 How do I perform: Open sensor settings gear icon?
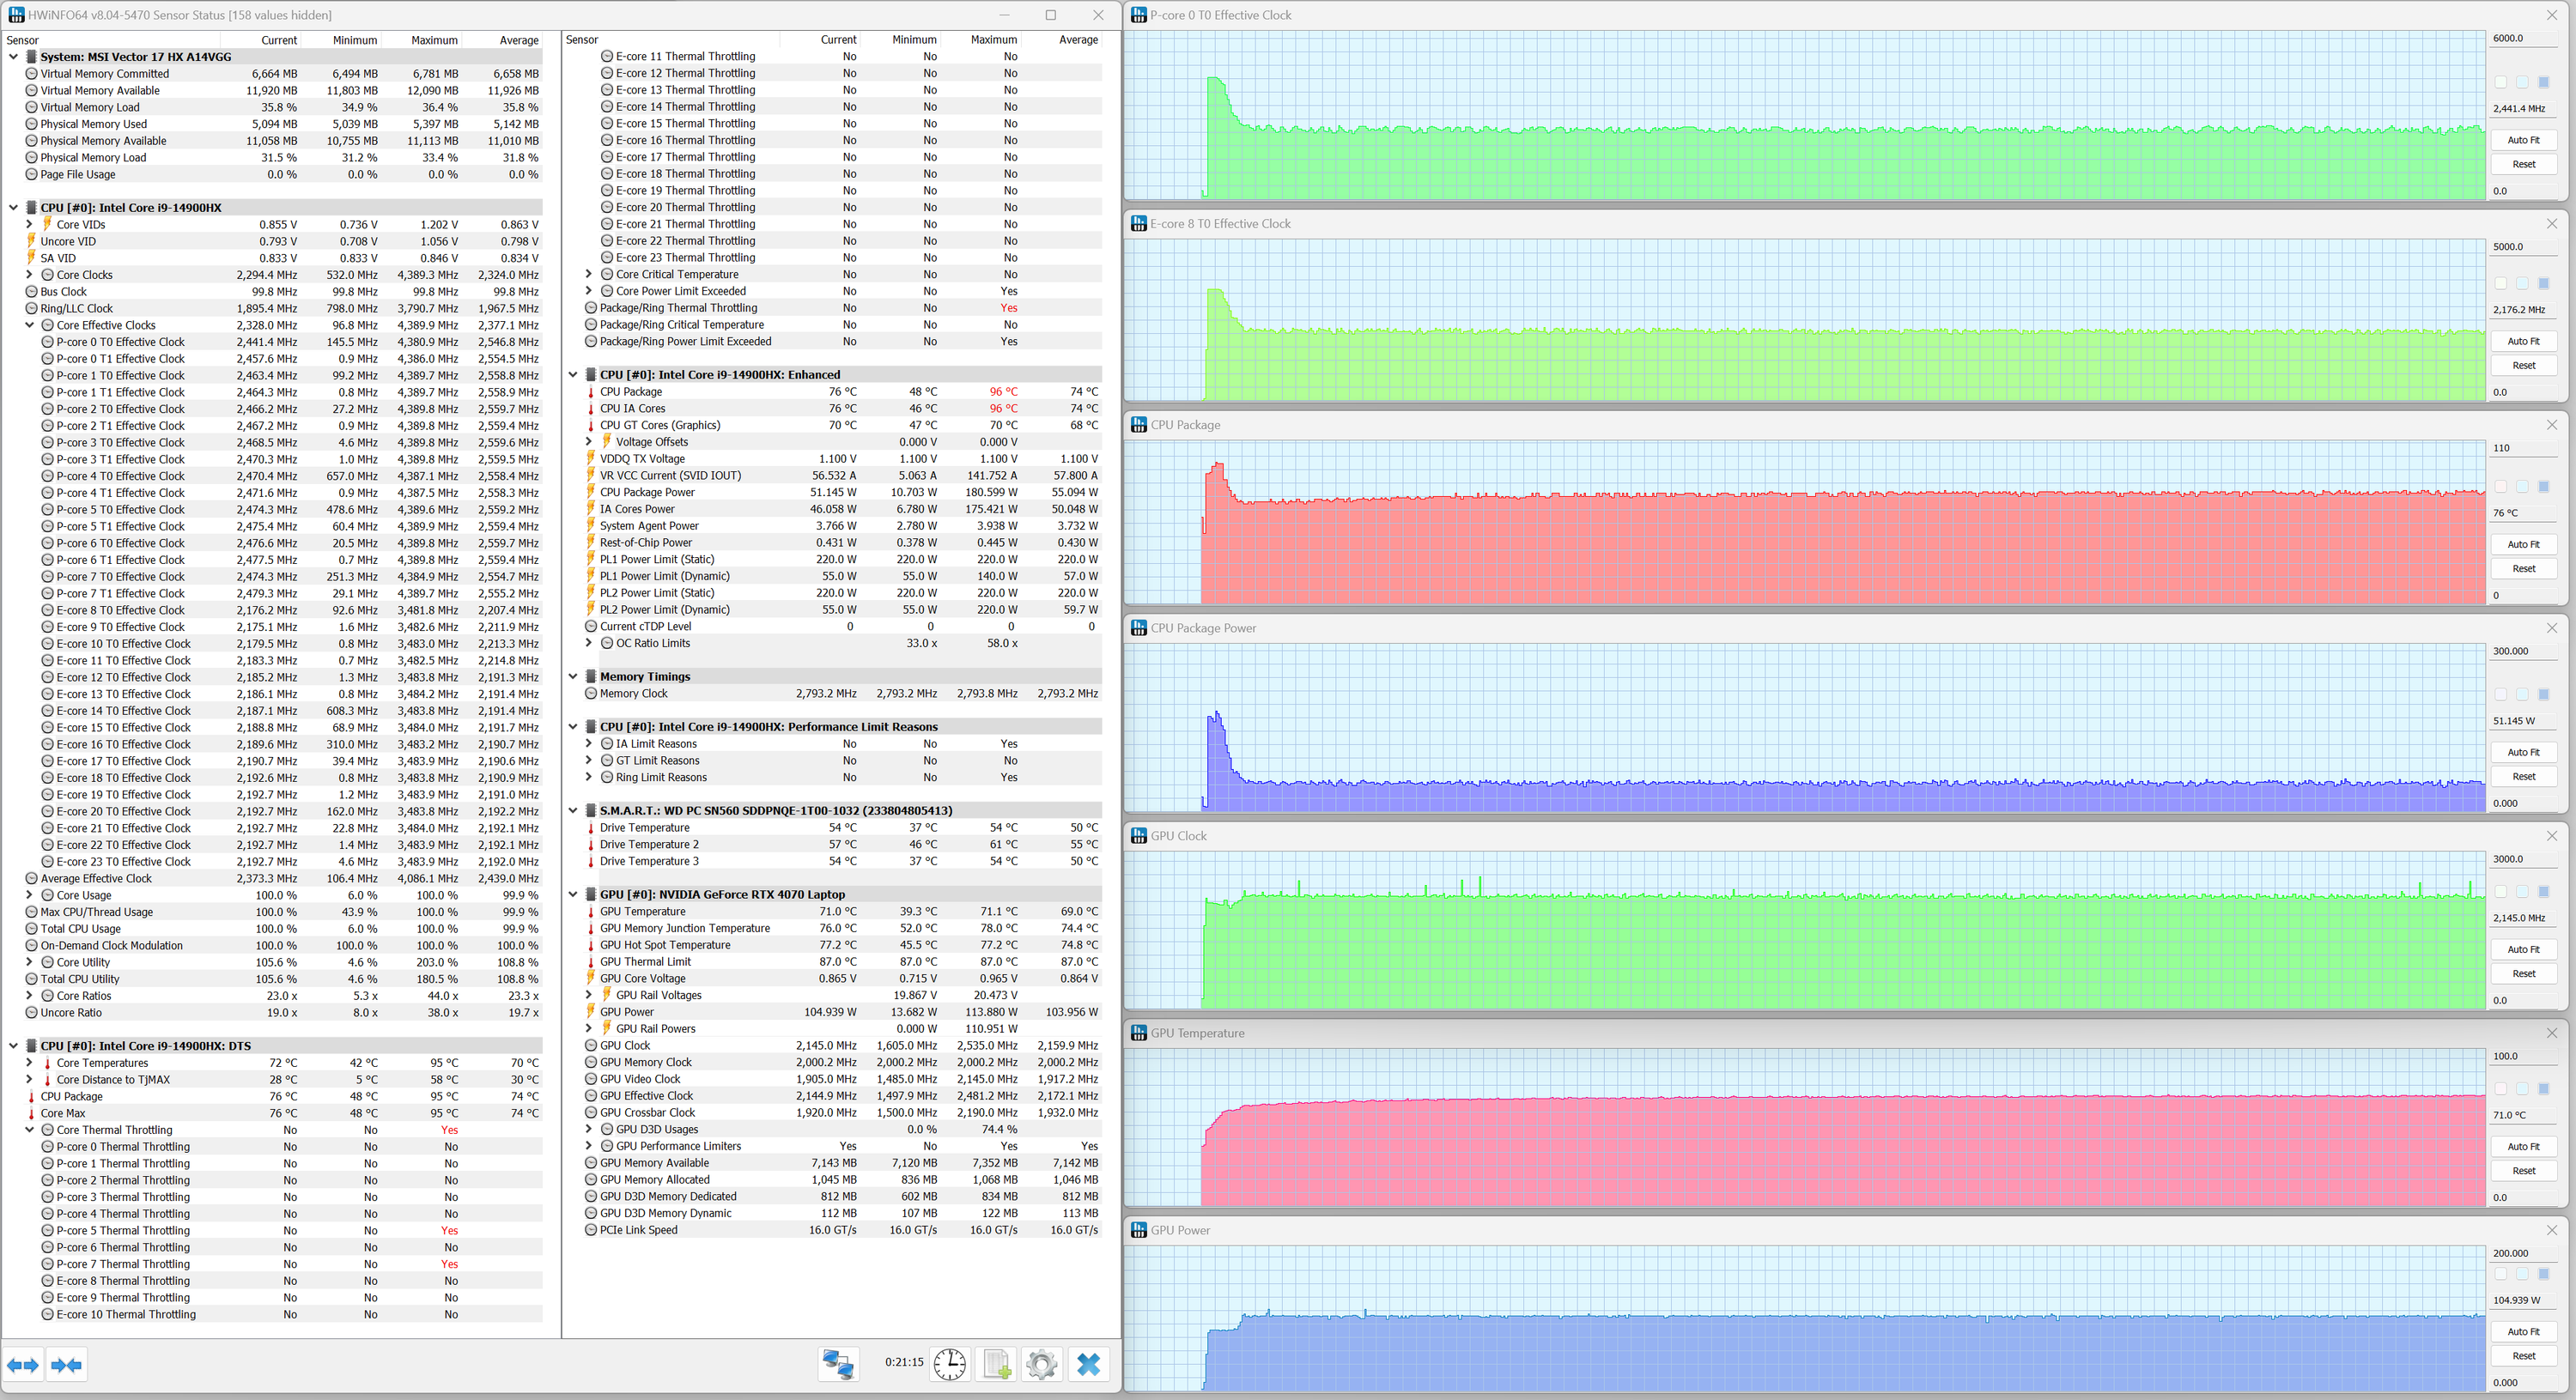tap(1041, 1364)
